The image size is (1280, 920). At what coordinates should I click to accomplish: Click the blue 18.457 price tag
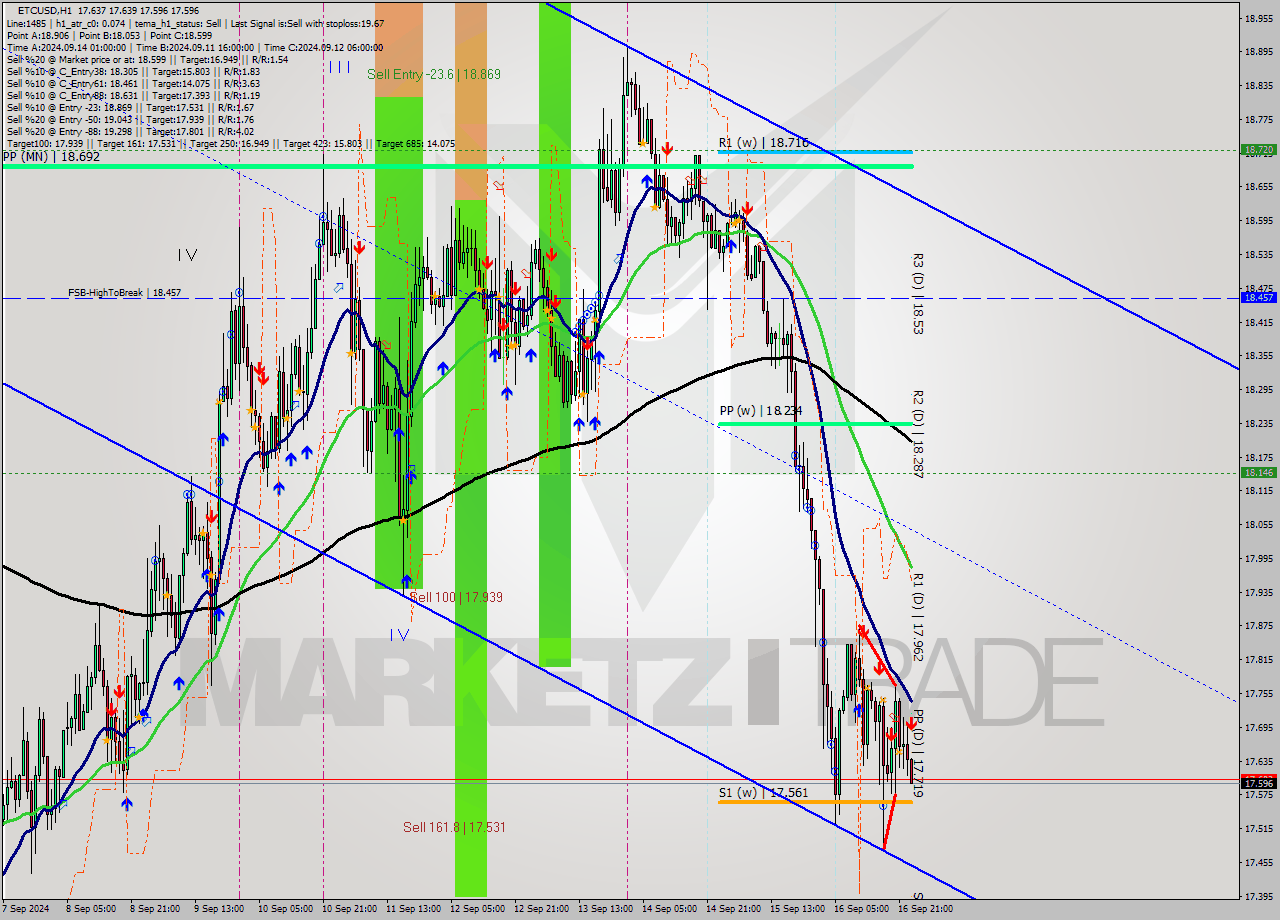click(x=1258, y=298)
